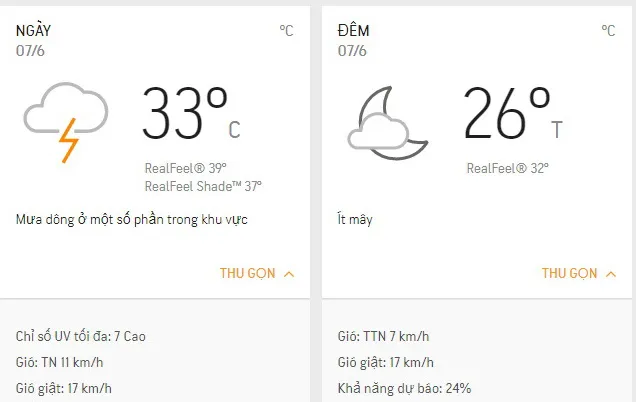Click the day card °C unit label
636x402 pixels.
click(x=286, y=31)
